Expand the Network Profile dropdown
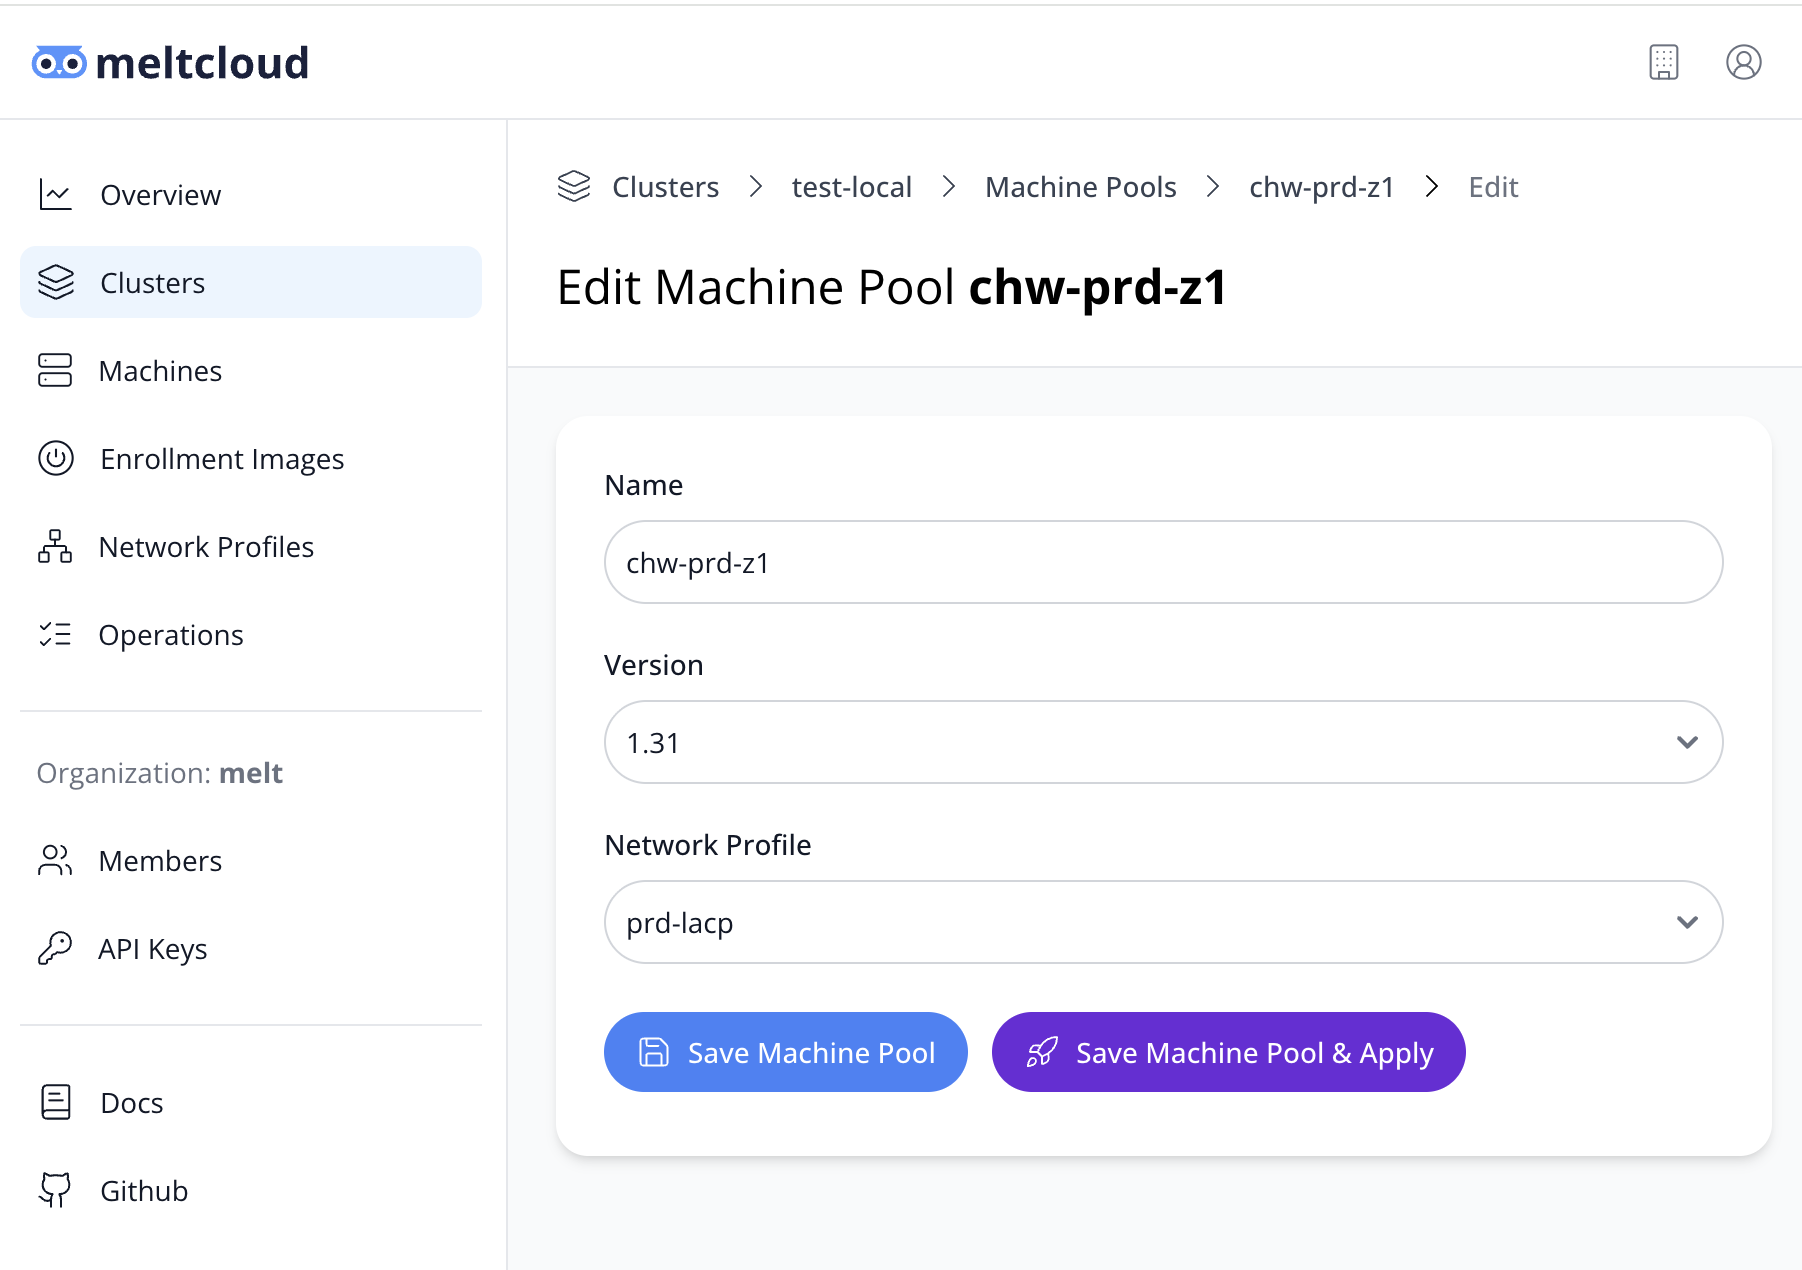Screen dimensions: 1802x1270 1162,922
